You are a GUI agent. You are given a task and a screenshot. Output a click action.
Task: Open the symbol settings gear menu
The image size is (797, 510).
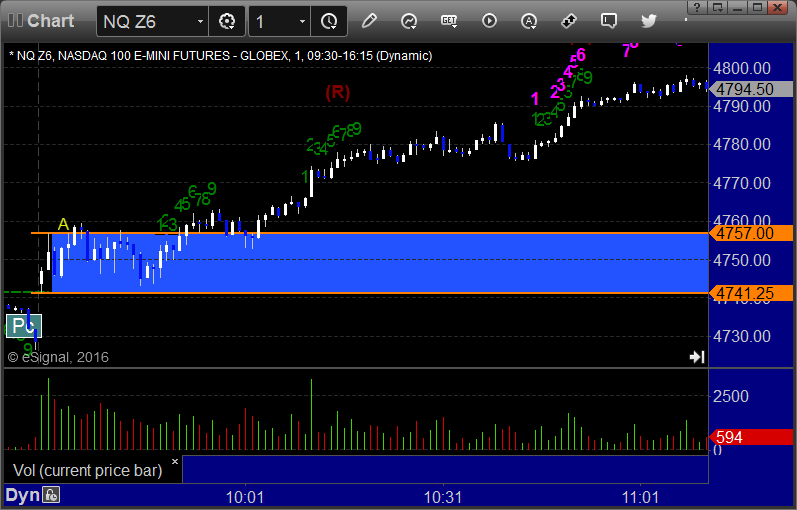click(227, 21)
